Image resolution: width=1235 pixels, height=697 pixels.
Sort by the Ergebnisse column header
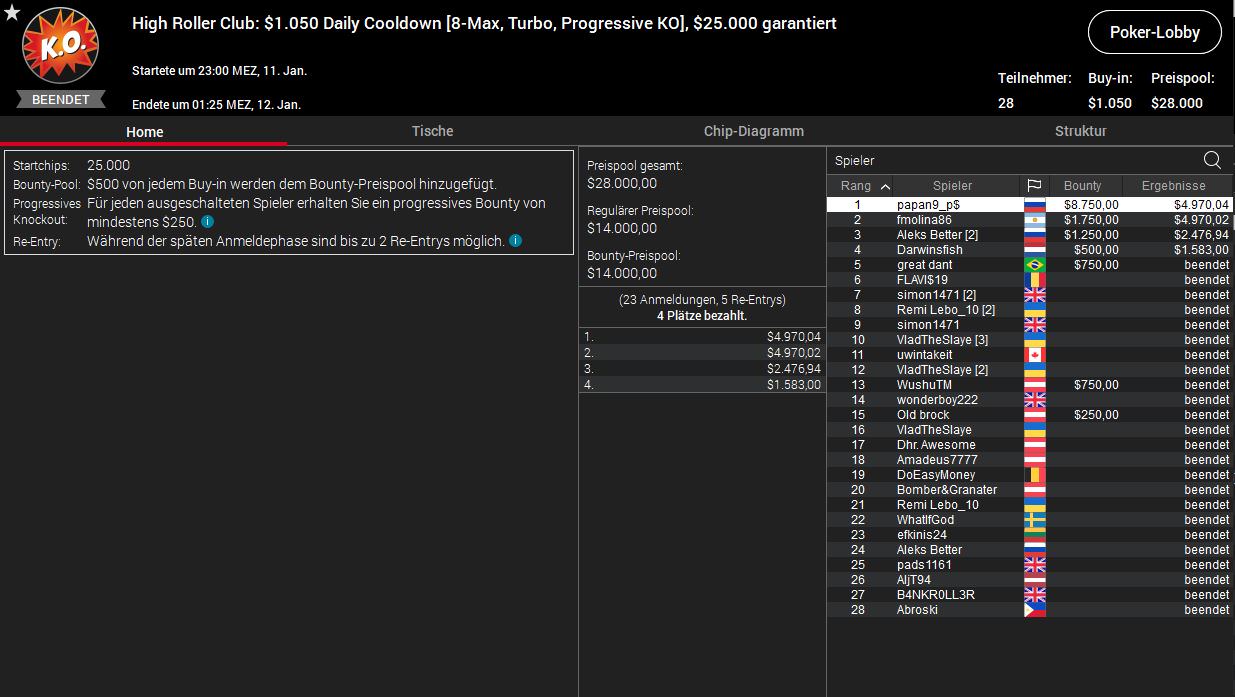pyautogui.click(x=1173, y=186)
